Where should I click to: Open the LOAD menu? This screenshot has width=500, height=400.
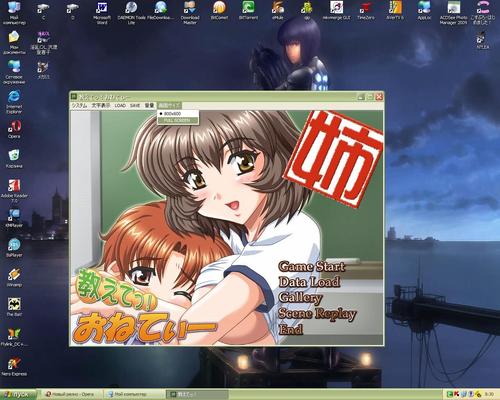coord(120,105)
